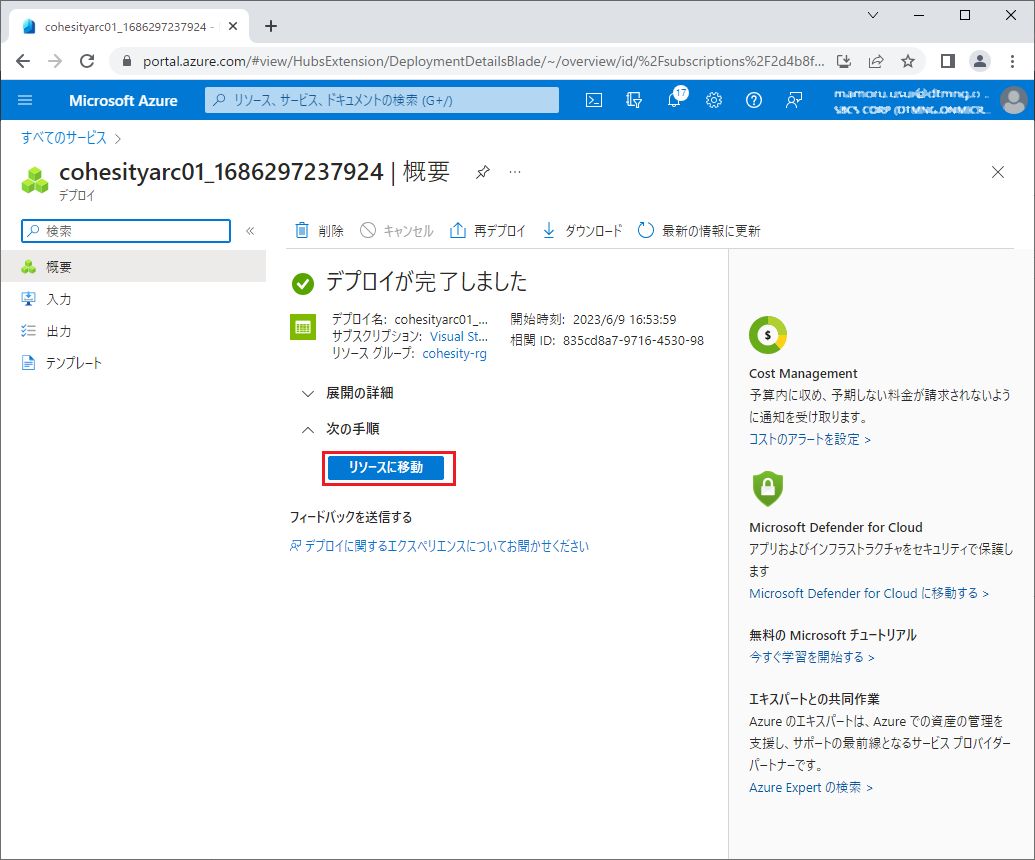Click the correlation ID value 835cd8a7-9716-4530-98
The image size is (1035, 860).
coord(633,341)
